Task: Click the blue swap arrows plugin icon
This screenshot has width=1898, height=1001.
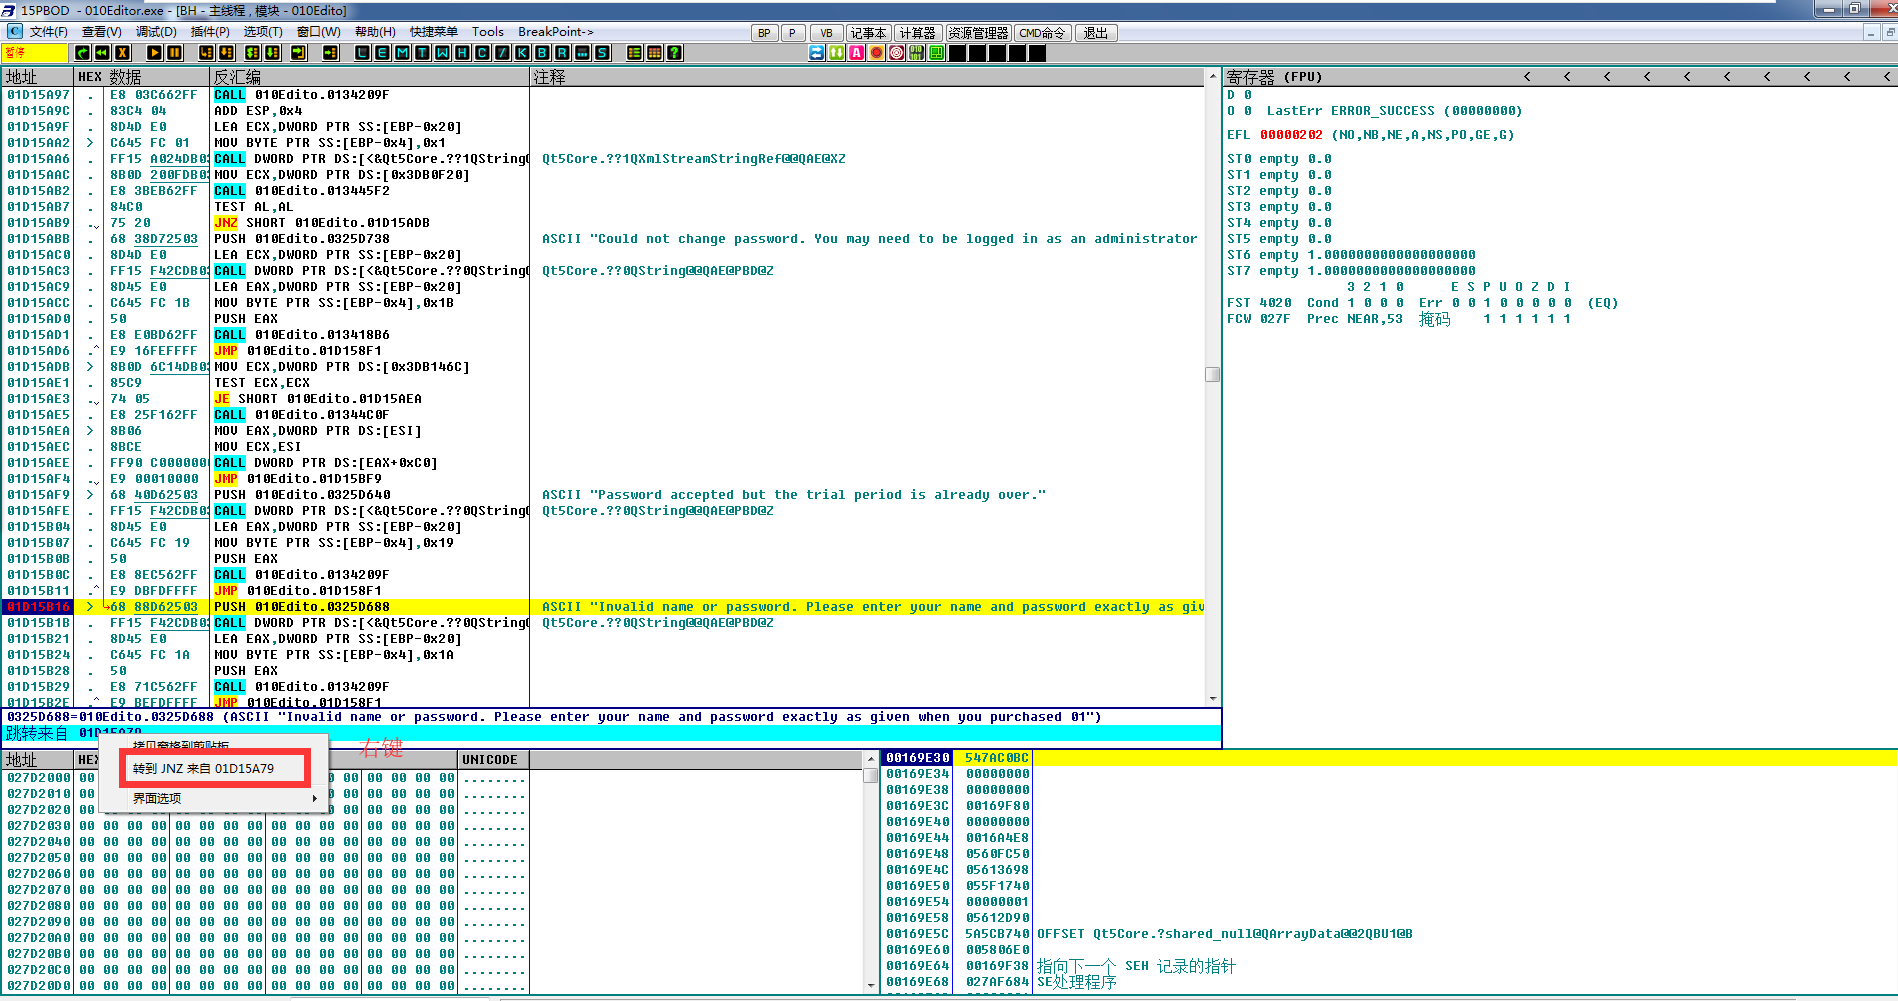Action: click(x=817, y=53)
